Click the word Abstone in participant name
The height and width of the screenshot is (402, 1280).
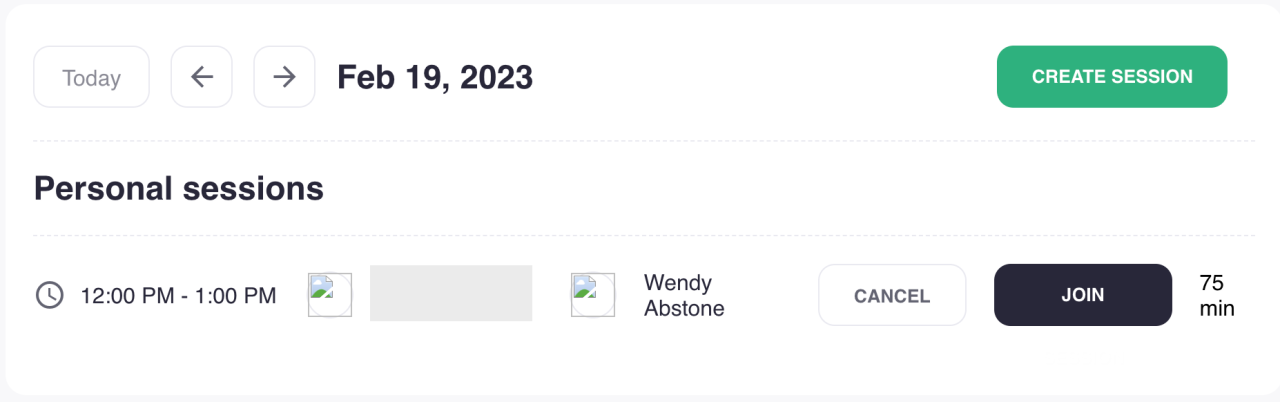[684, 308]
